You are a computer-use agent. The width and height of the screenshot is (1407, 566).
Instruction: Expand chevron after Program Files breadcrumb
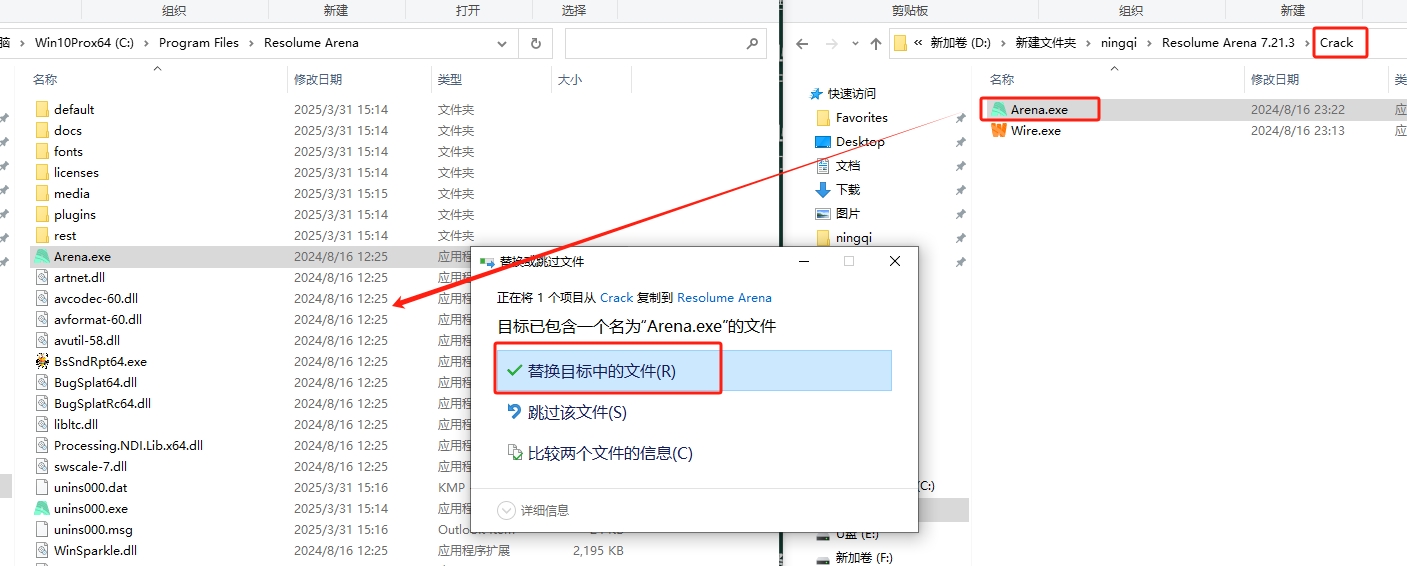(252, 43)
